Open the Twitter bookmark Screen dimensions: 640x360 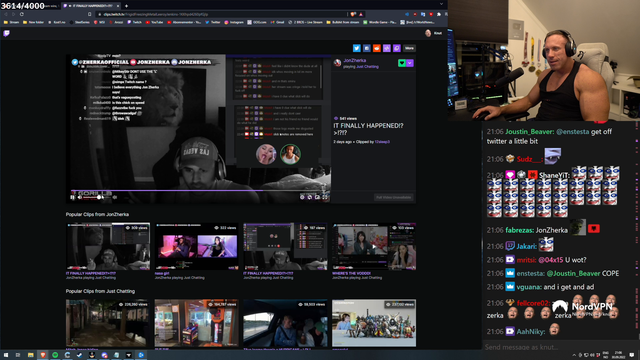tap(213, 22)
